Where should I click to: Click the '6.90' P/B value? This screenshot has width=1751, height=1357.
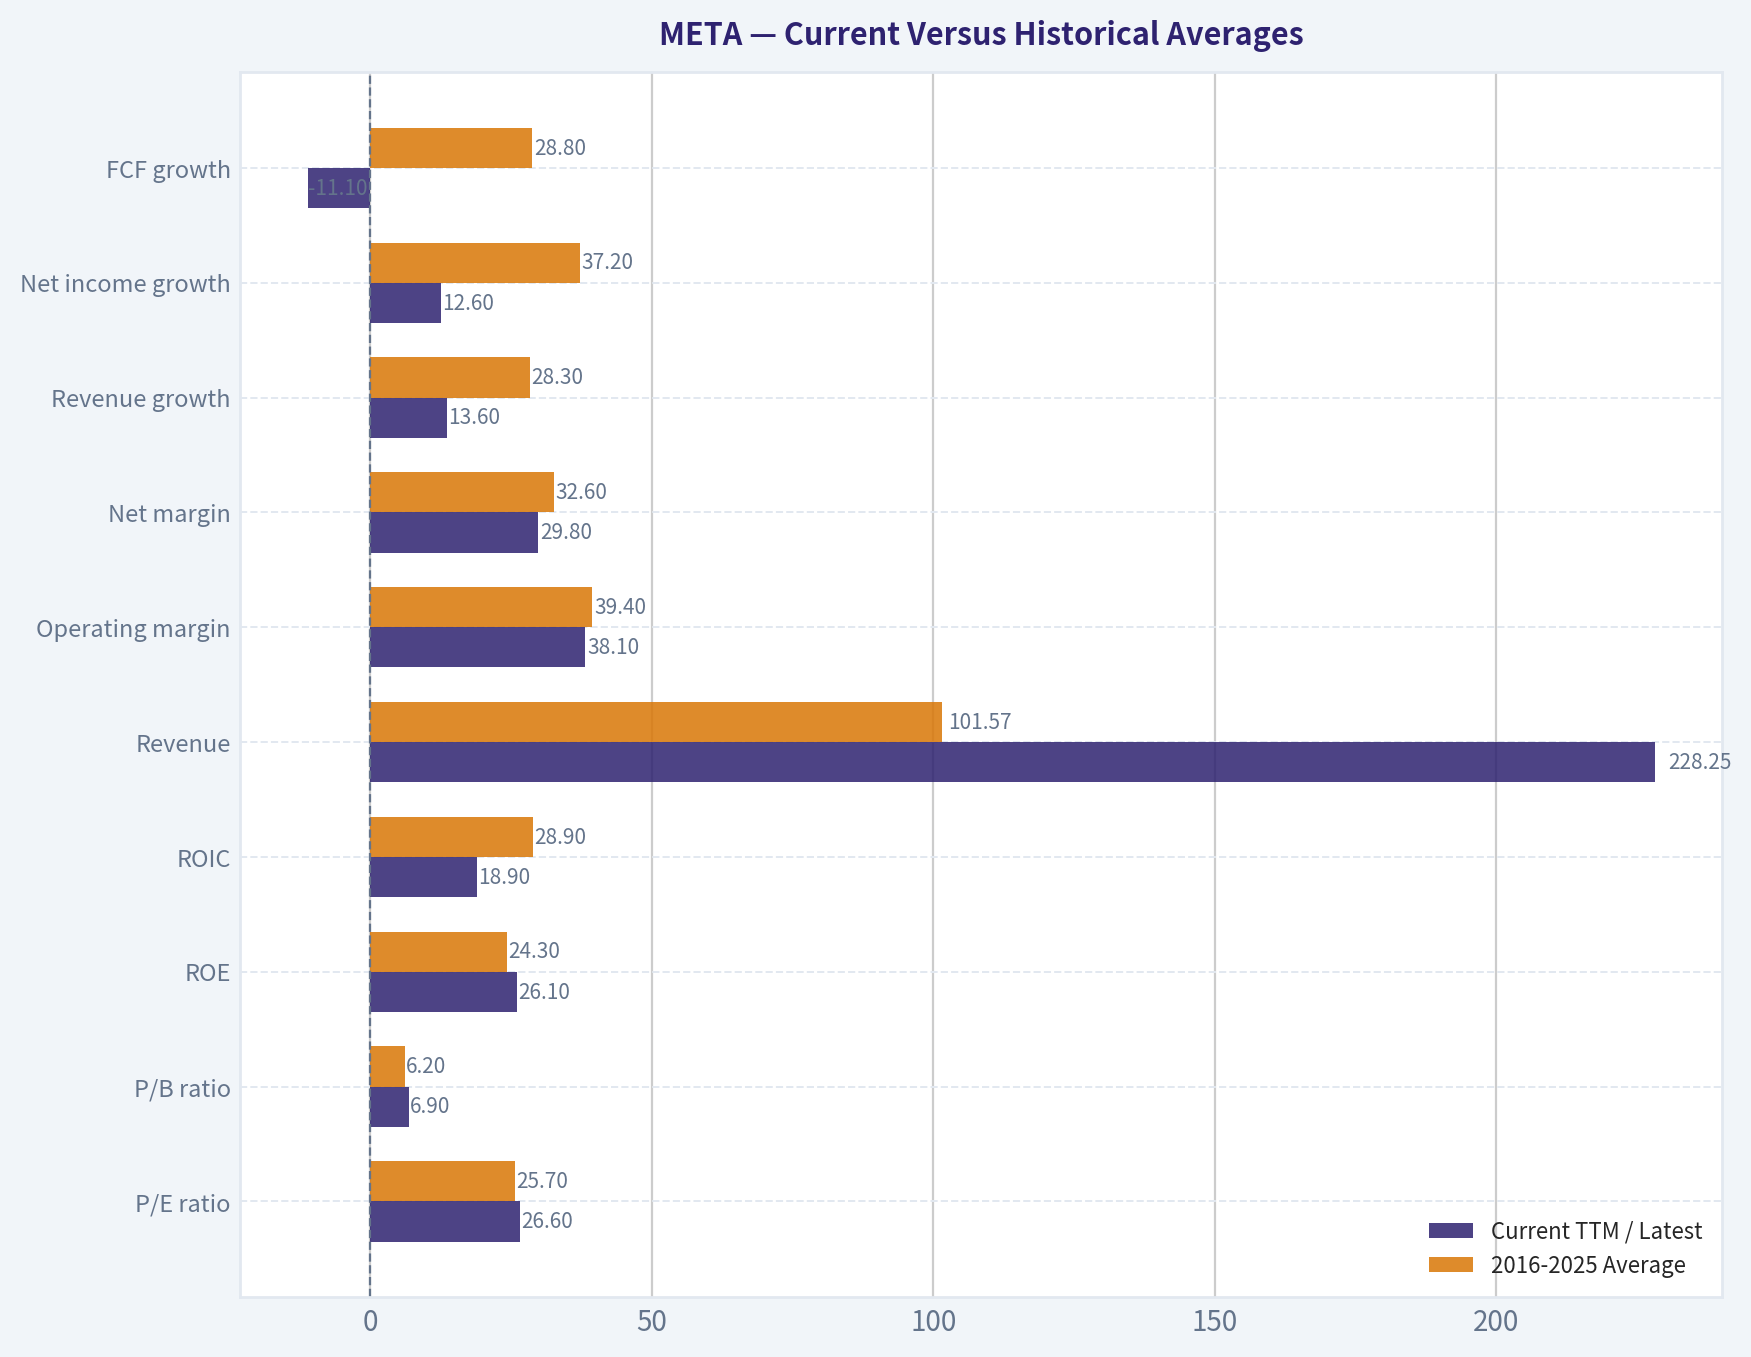point(429,1106)
